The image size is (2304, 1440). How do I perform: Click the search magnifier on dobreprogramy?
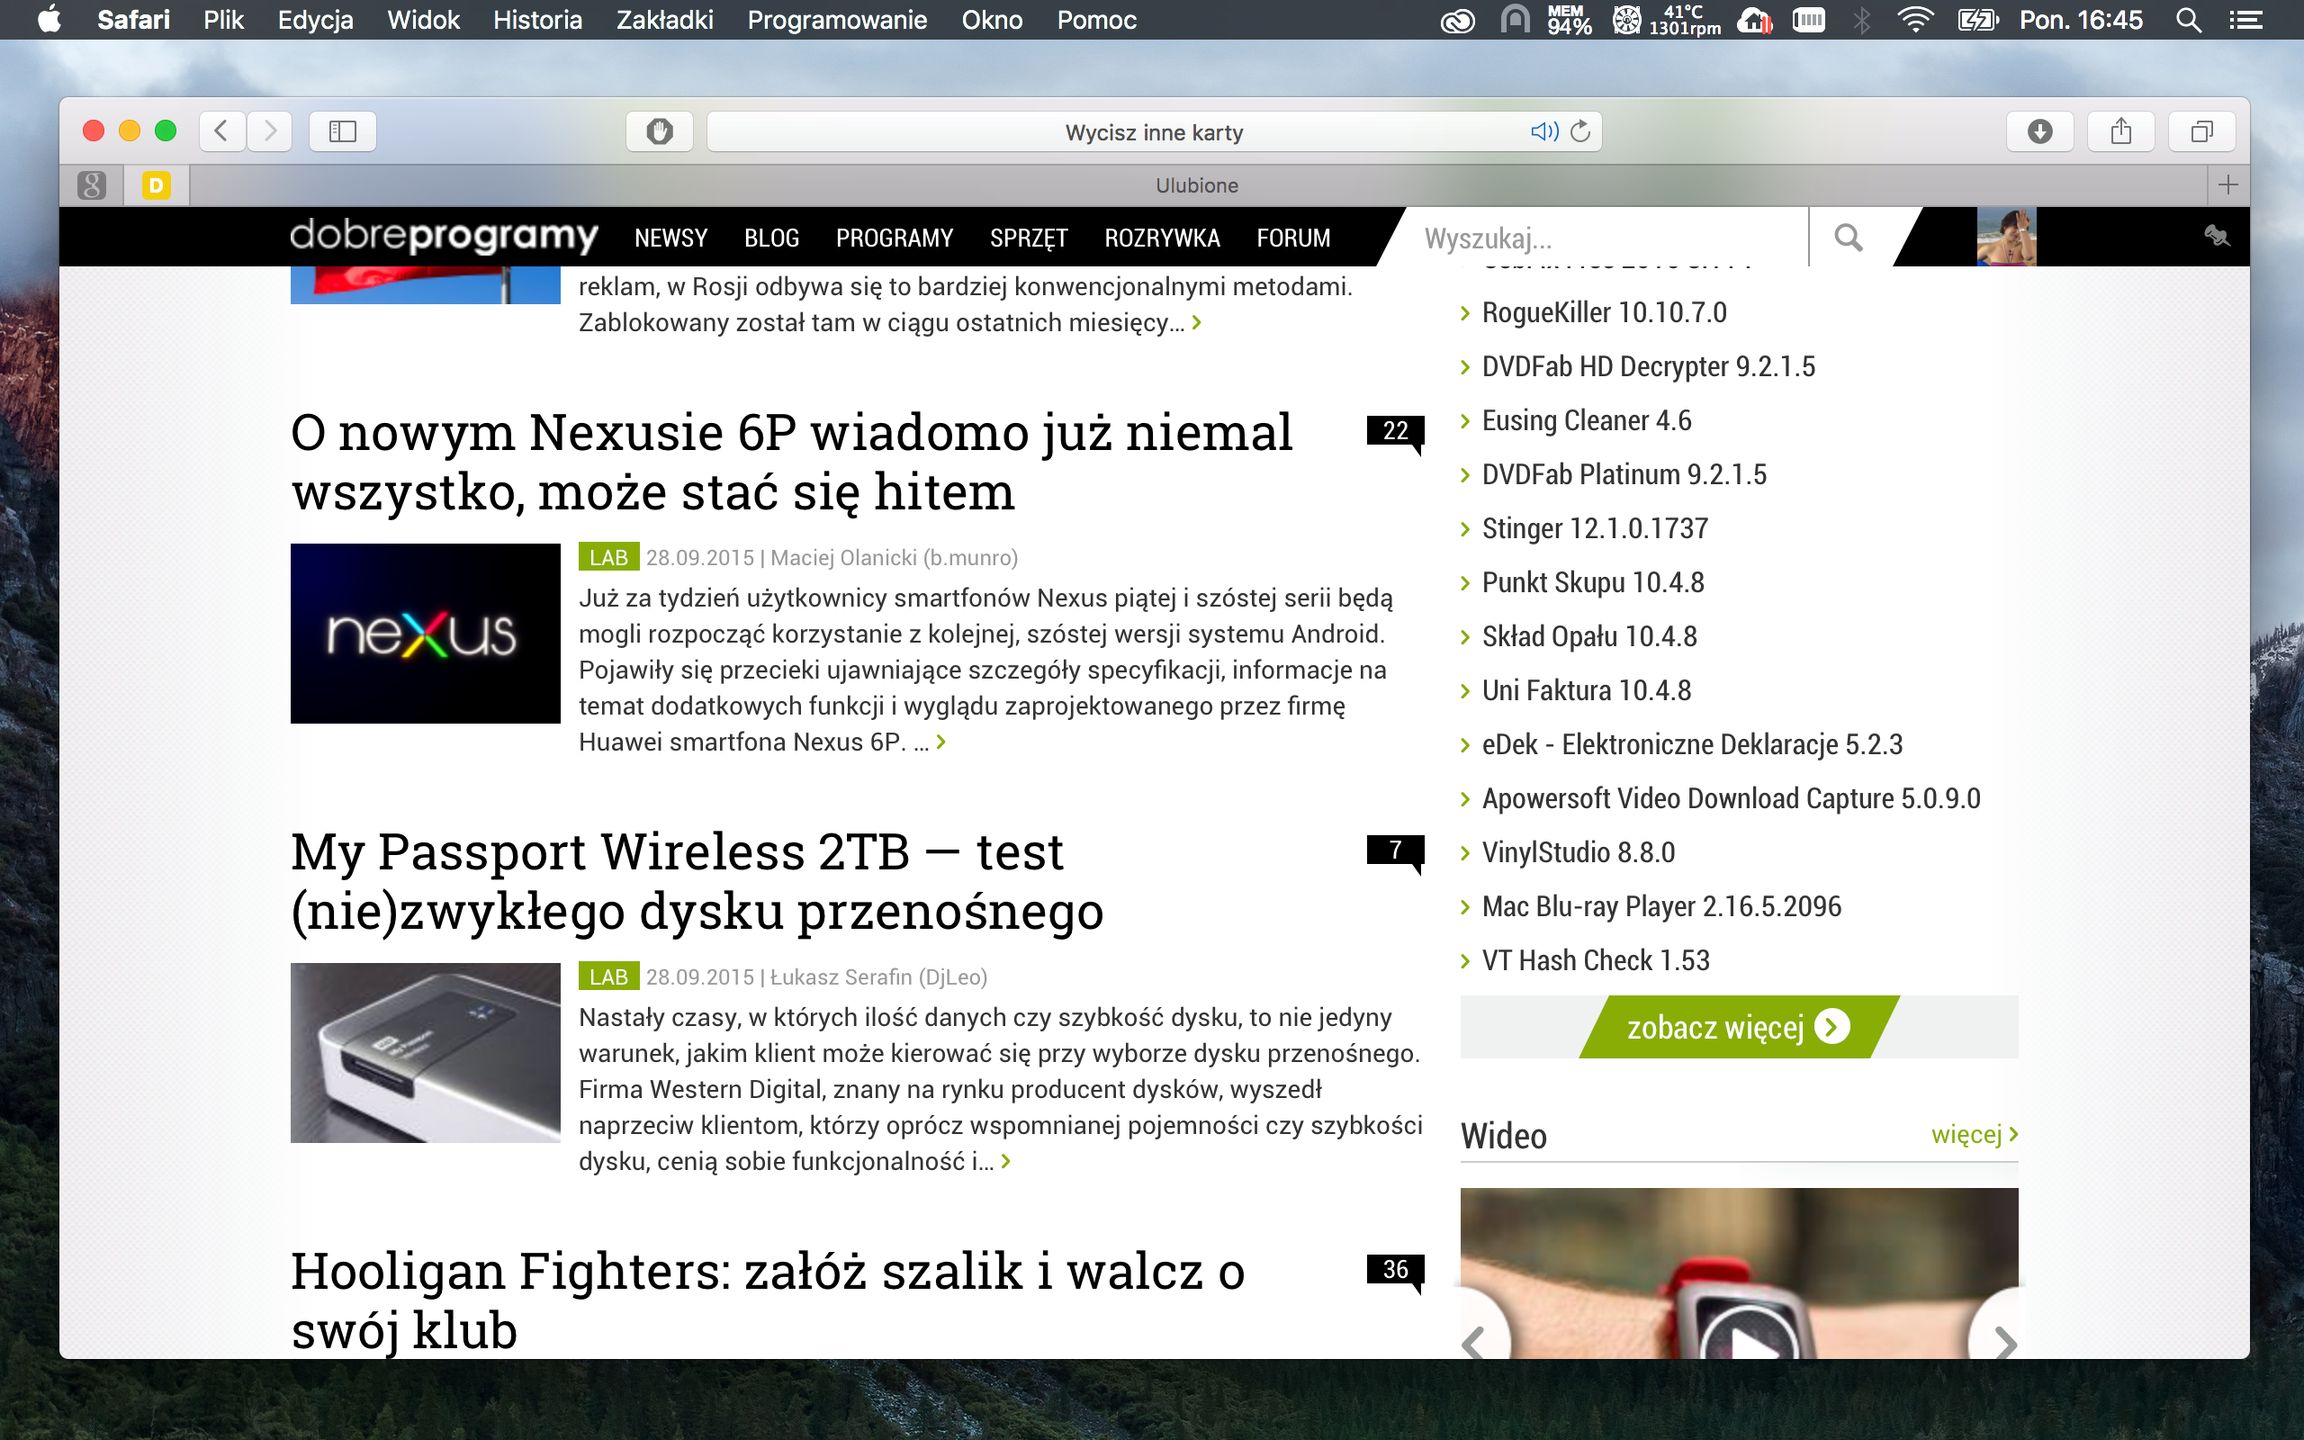pyautogui.click(x=1848, y=237)
